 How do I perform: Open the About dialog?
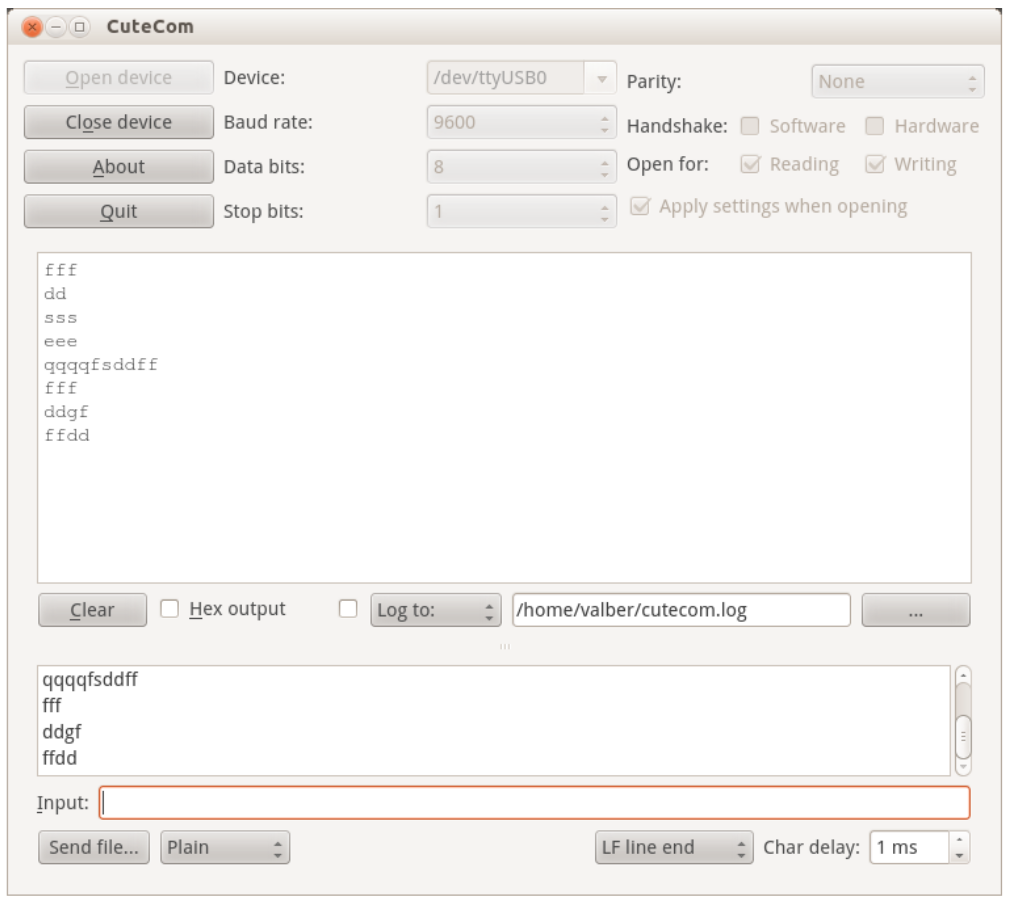coord(118,167)
